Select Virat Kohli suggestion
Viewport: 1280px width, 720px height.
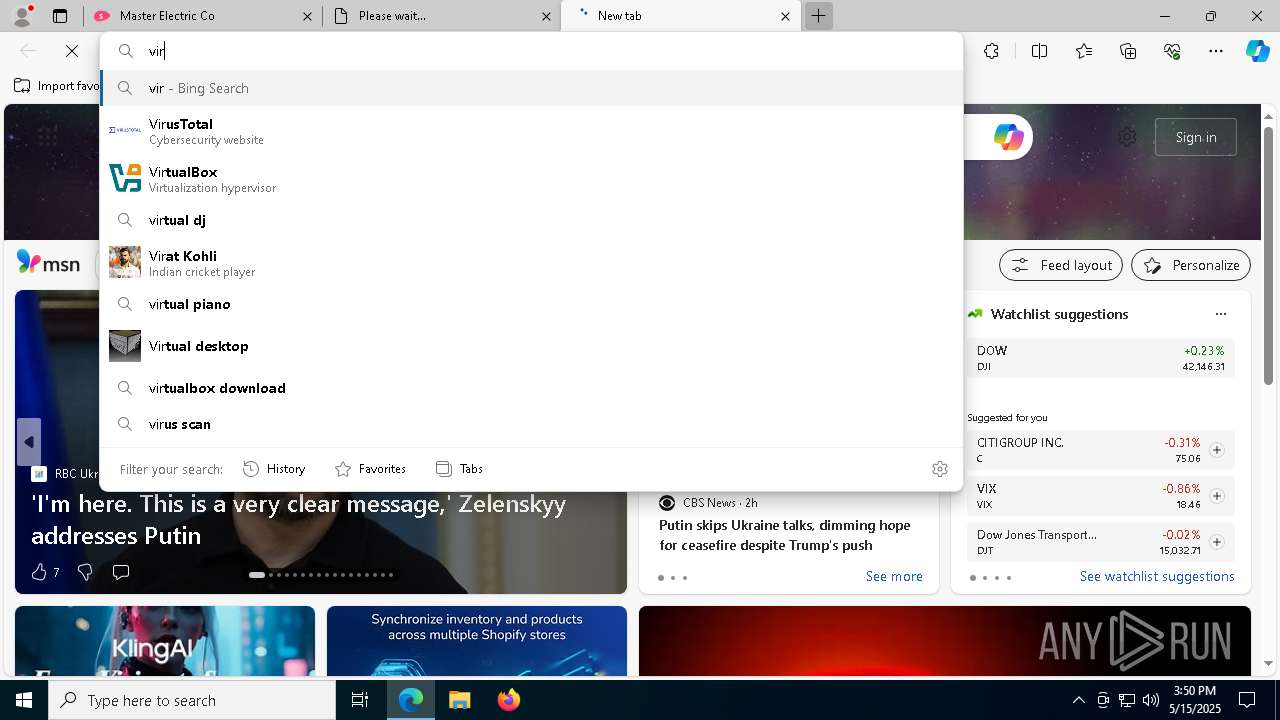(x=531, y=263)
